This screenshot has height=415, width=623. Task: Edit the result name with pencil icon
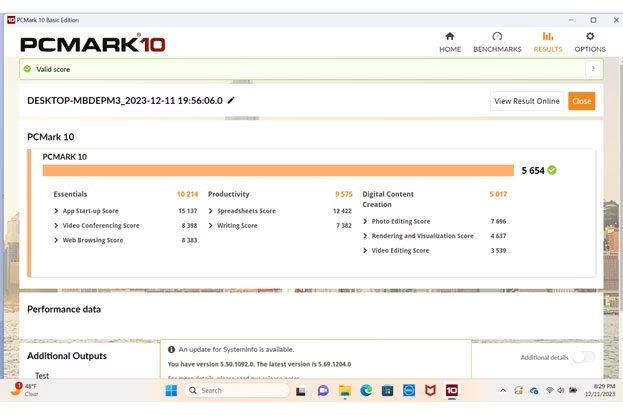click(231, 100)
